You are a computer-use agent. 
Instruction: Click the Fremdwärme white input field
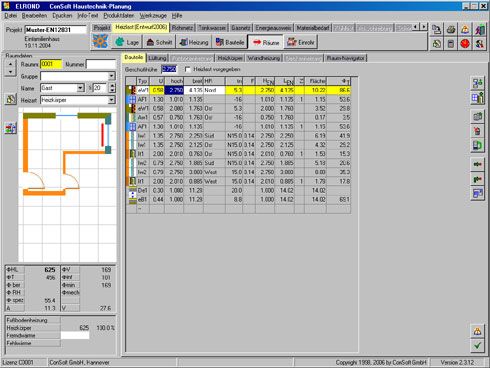(x=75, y=335)
